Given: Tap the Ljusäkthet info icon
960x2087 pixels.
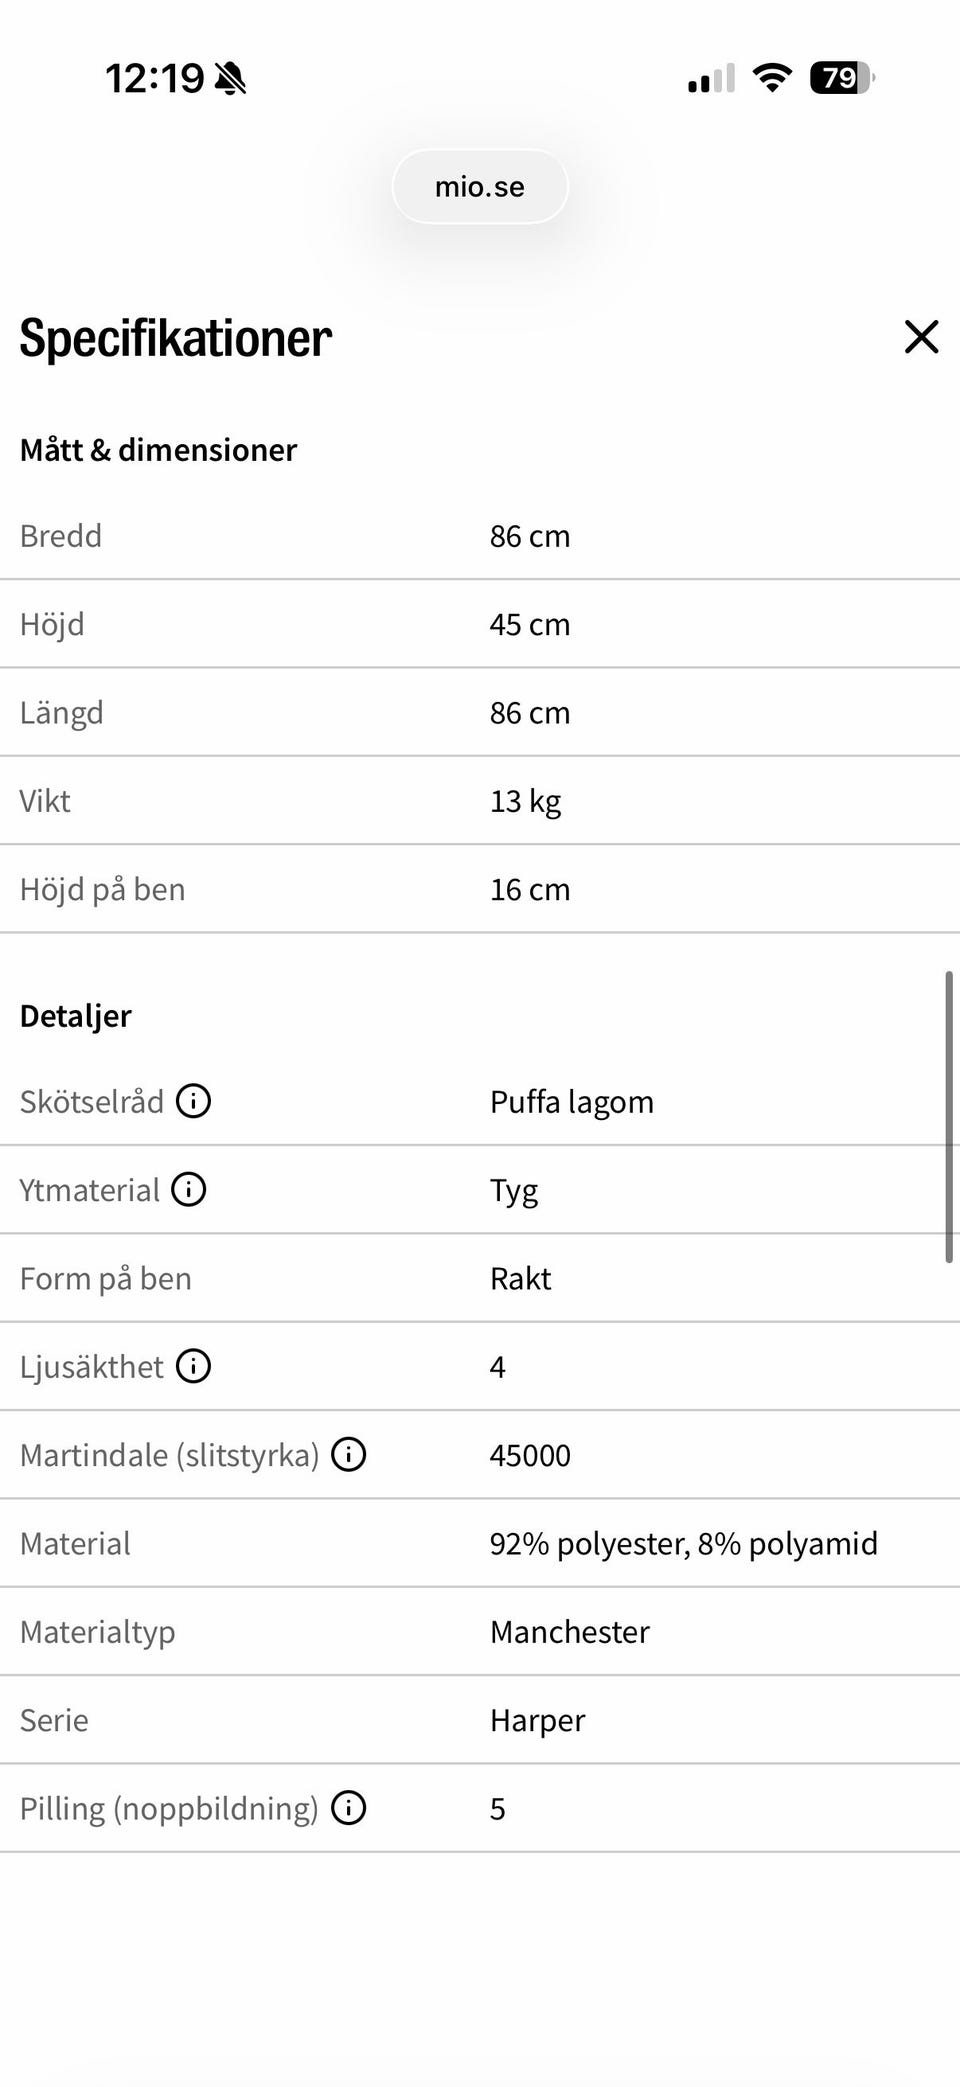Looking at the screenshot, I should click(193, 1366).
